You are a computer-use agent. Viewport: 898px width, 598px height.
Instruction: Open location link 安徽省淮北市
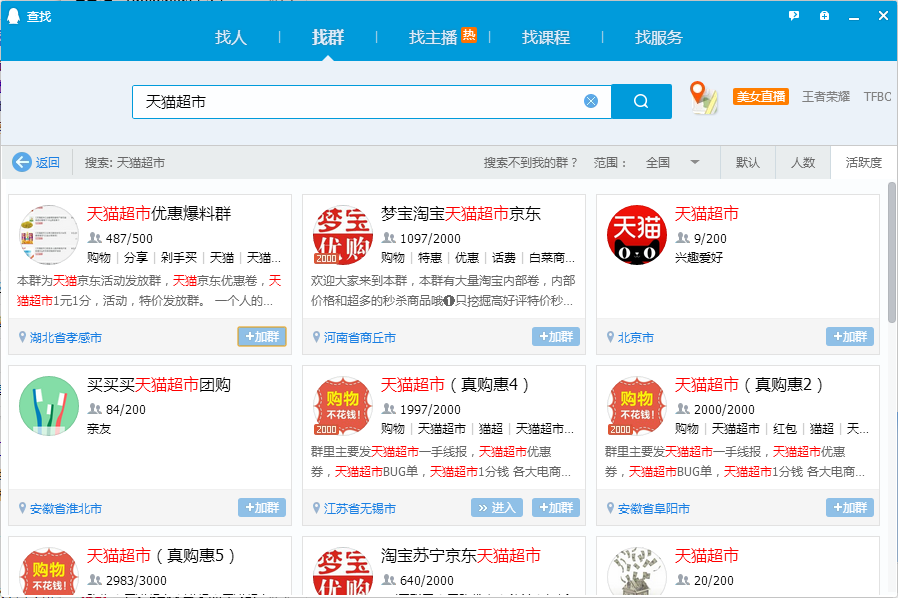click(66, 508)
